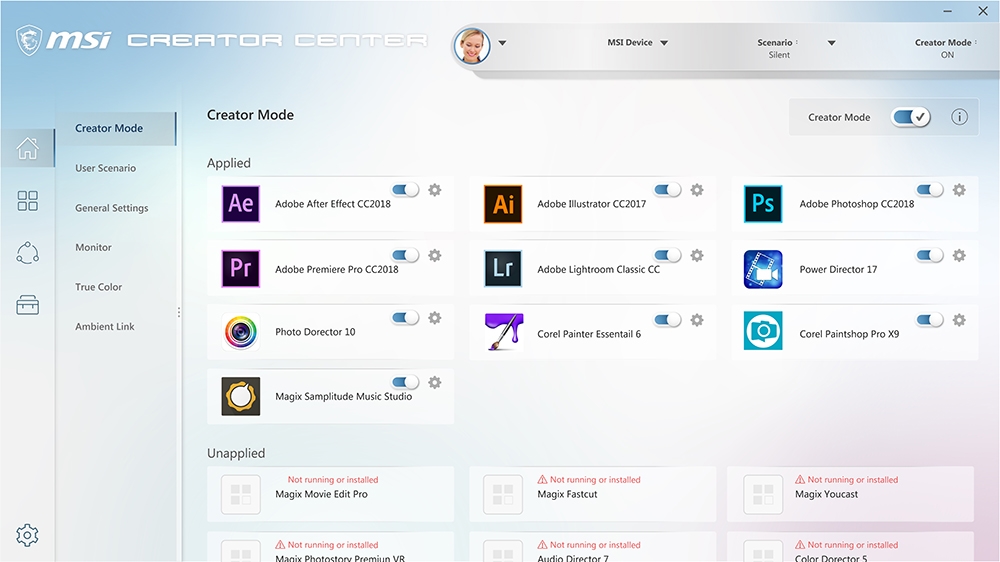Expand the user profile dropdown arrow
This screenshot has height=562, width=1000.
(502, 43)
